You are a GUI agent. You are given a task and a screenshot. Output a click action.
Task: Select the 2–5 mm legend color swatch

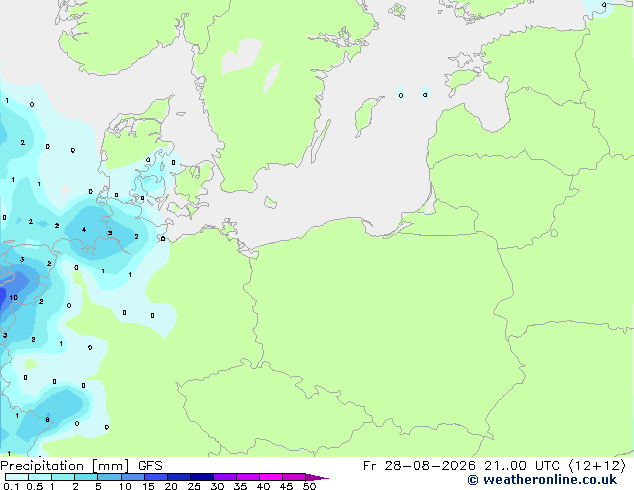point(86,477)
